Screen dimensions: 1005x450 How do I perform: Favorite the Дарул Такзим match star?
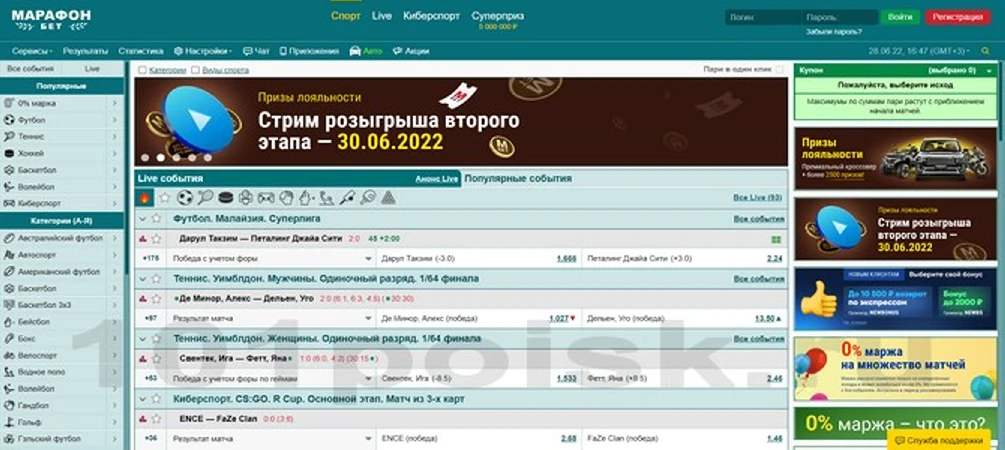(x=156, y=239)
